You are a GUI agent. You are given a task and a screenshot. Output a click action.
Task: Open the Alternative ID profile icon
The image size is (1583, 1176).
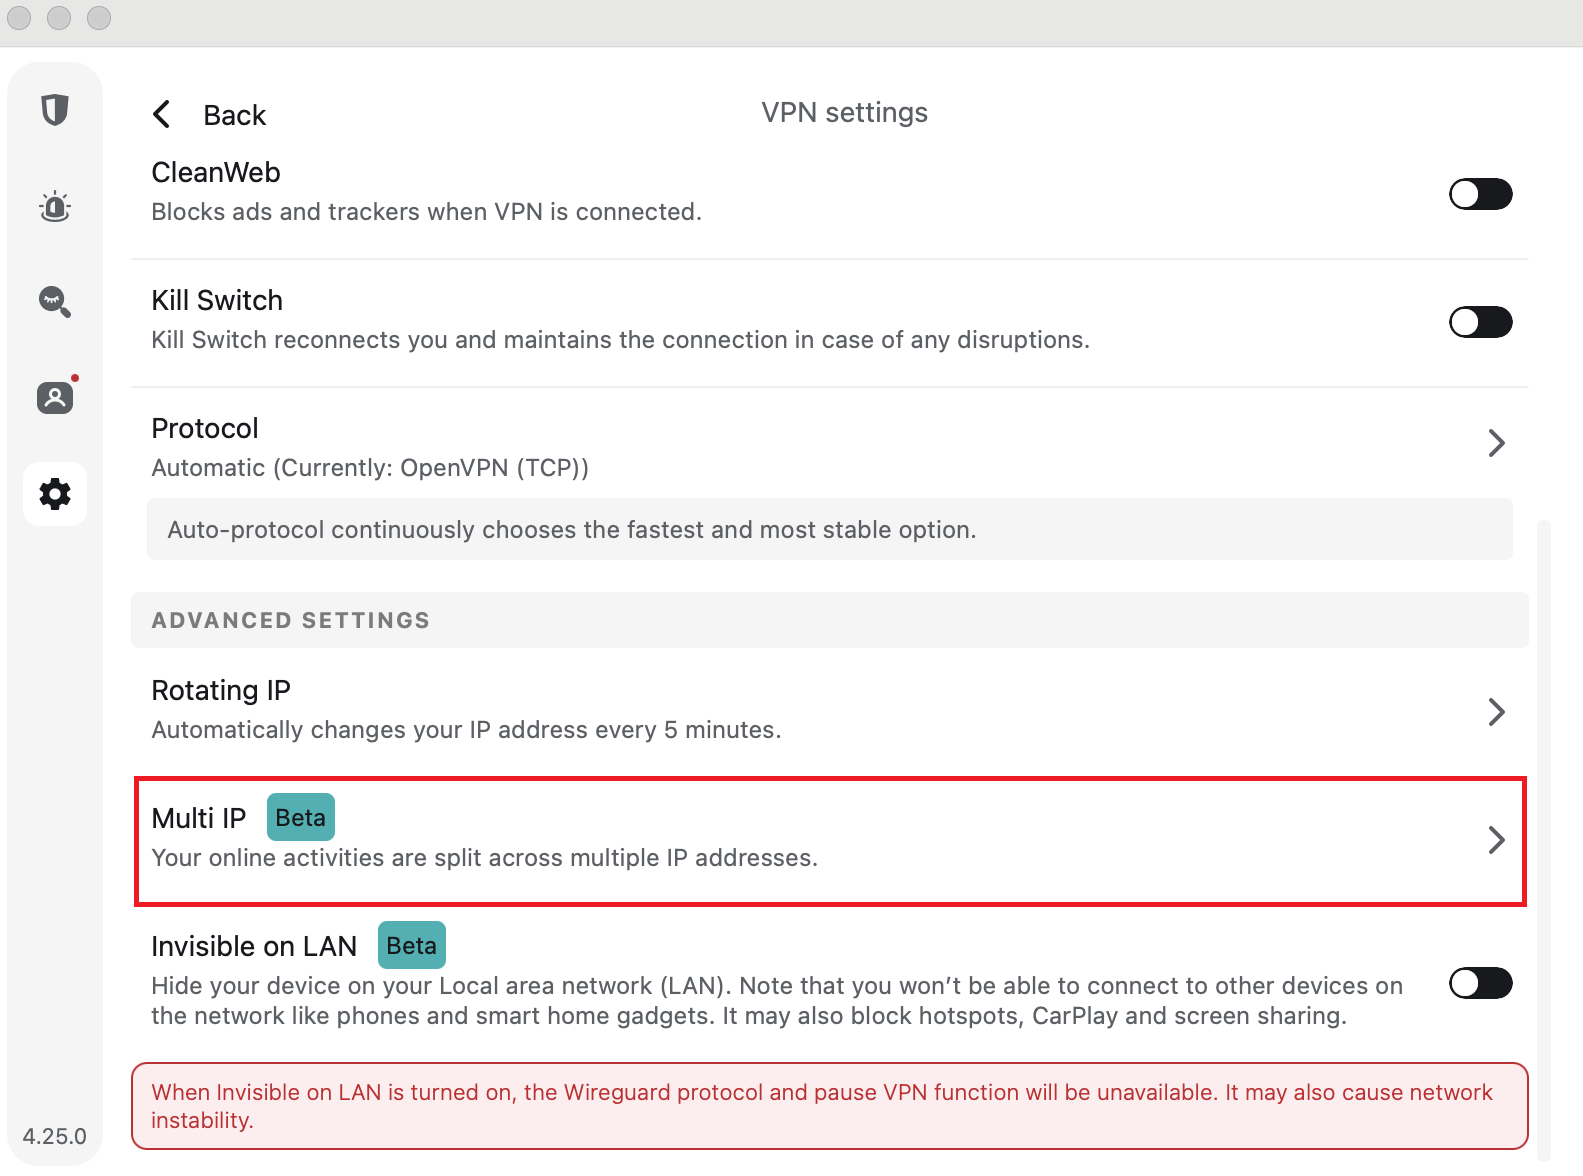pos(55,398)
